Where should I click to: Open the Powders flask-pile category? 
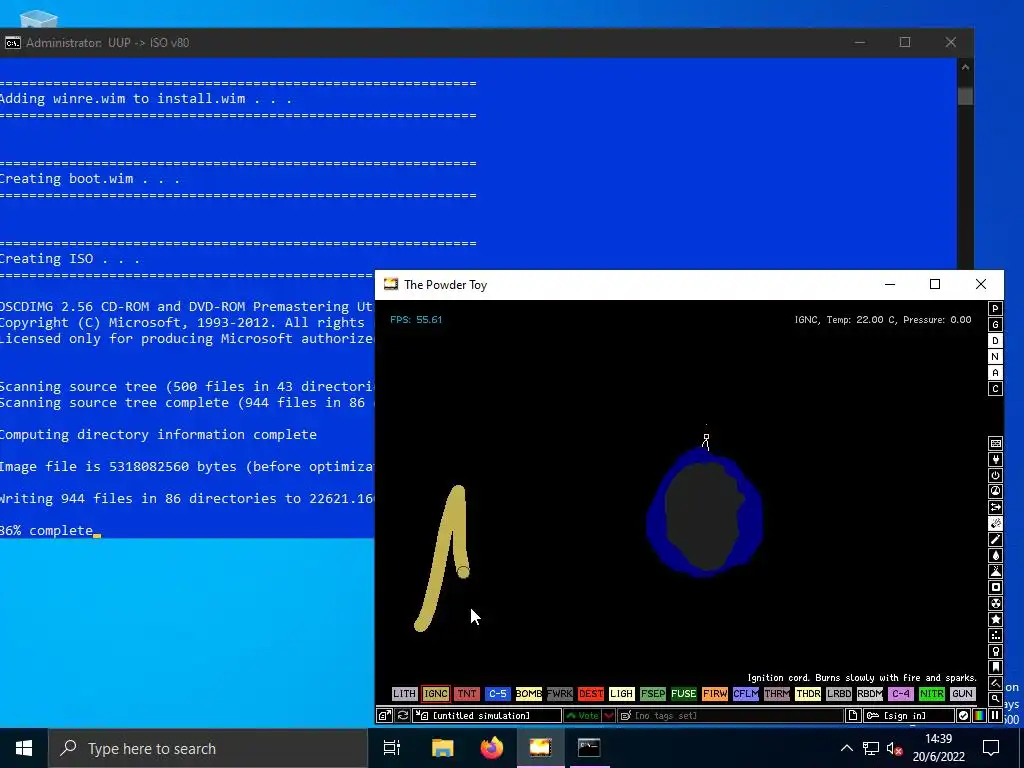point(995,571)
